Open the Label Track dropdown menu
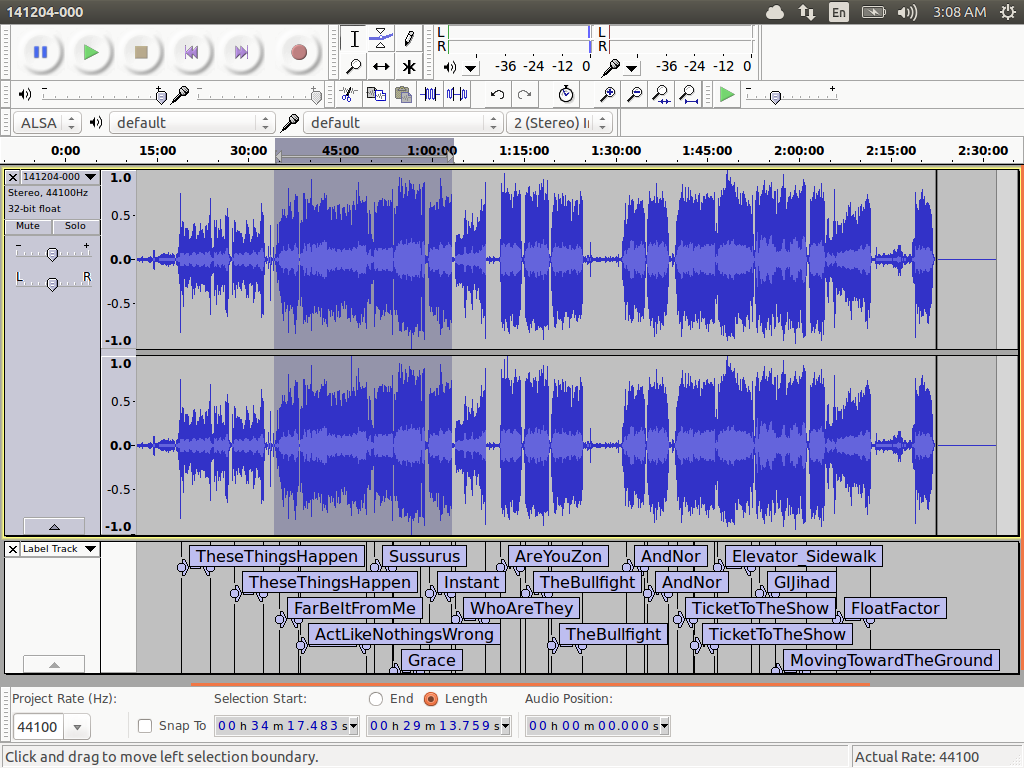This screenshot has width=1024, height=768. pos(59,549)
